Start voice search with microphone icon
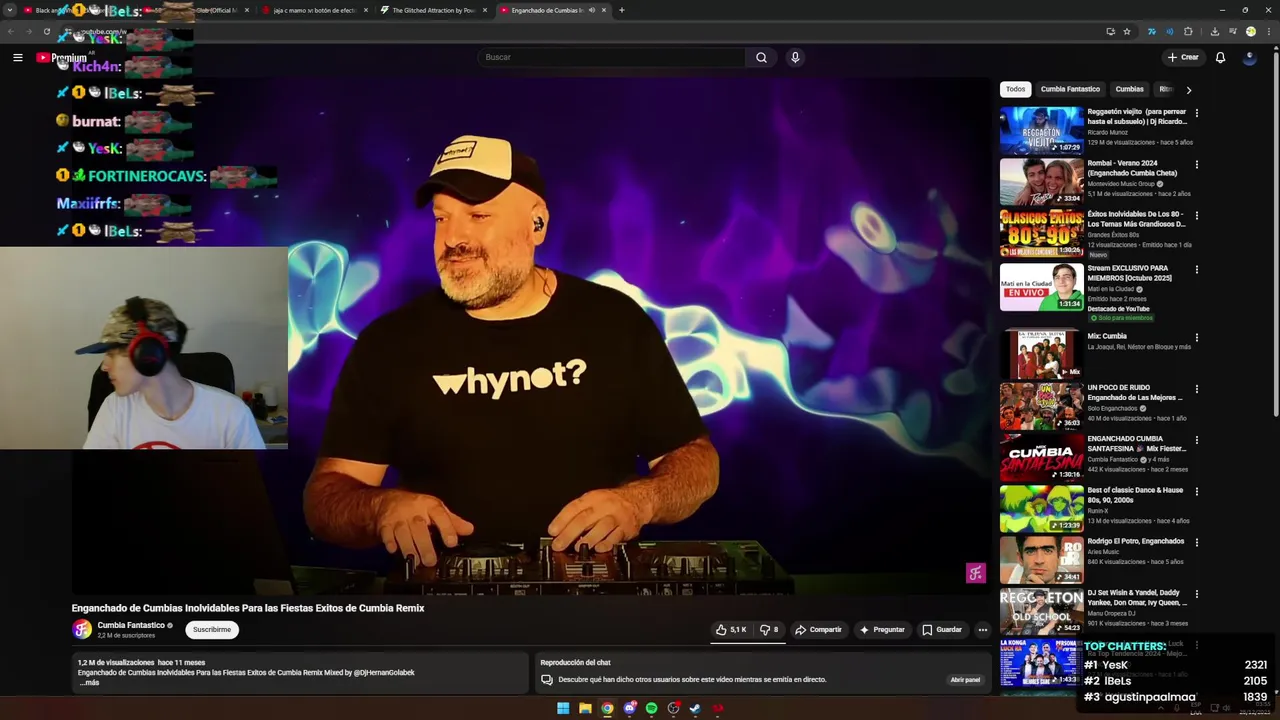 click(795, 57)
